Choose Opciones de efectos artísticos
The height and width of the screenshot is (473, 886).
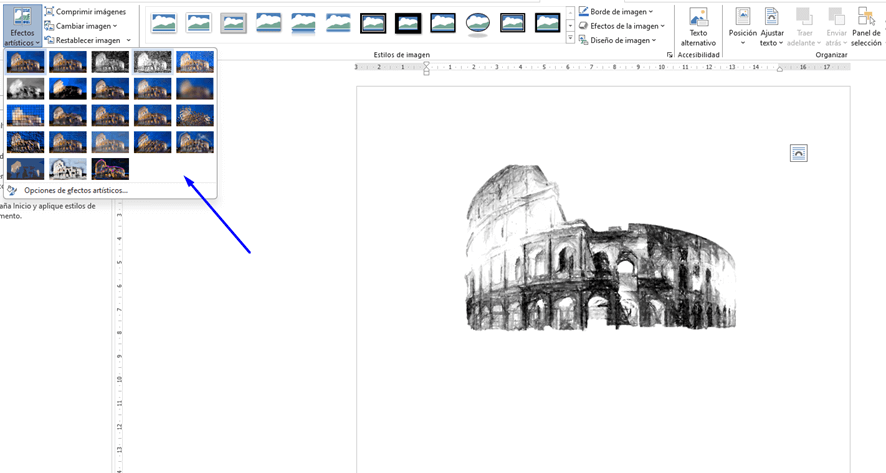point(76,190)
